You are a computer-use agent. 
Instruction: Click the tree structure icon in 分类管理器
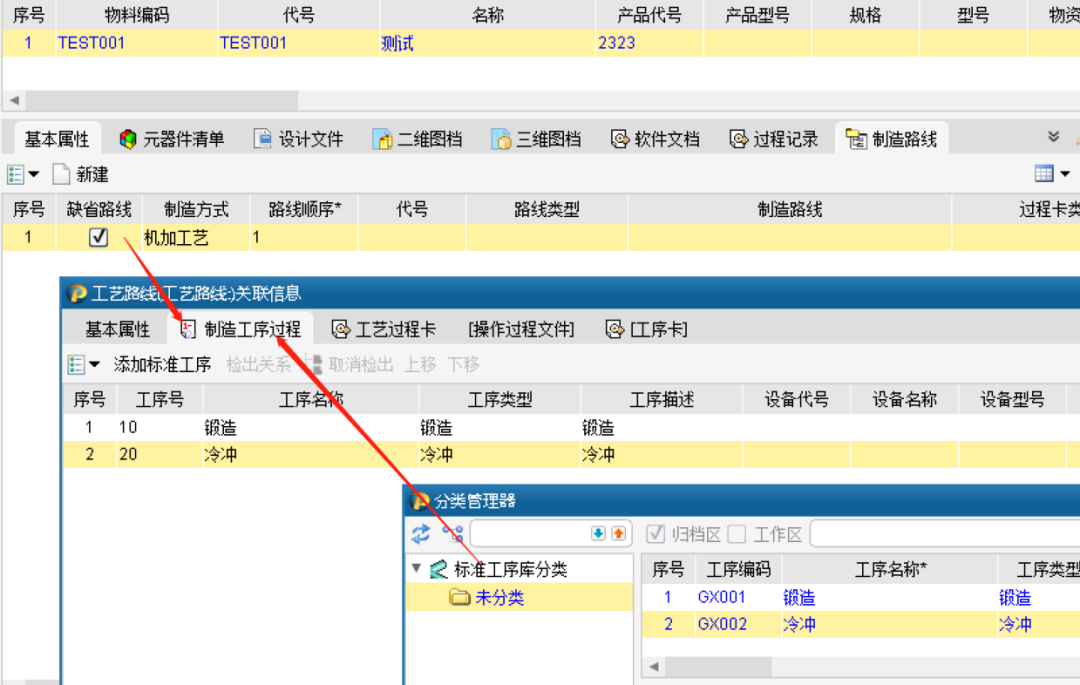coord(453,534)
